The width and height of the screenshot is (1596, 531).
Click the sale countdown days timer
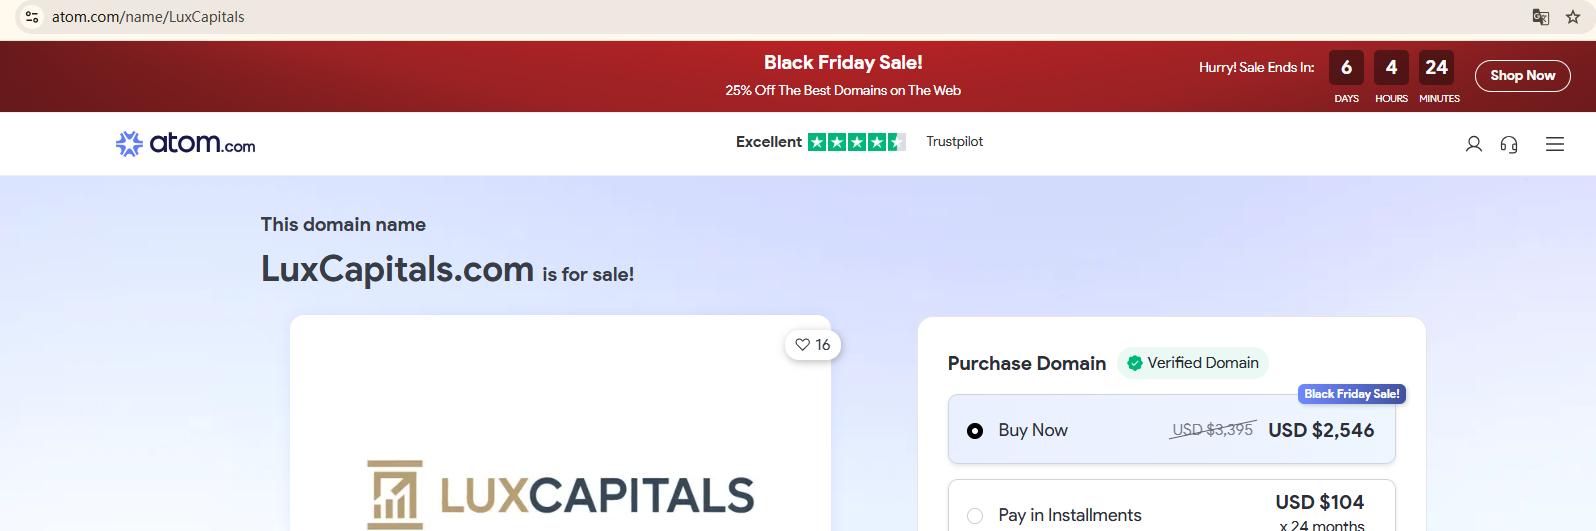(x=1346, y=68)
